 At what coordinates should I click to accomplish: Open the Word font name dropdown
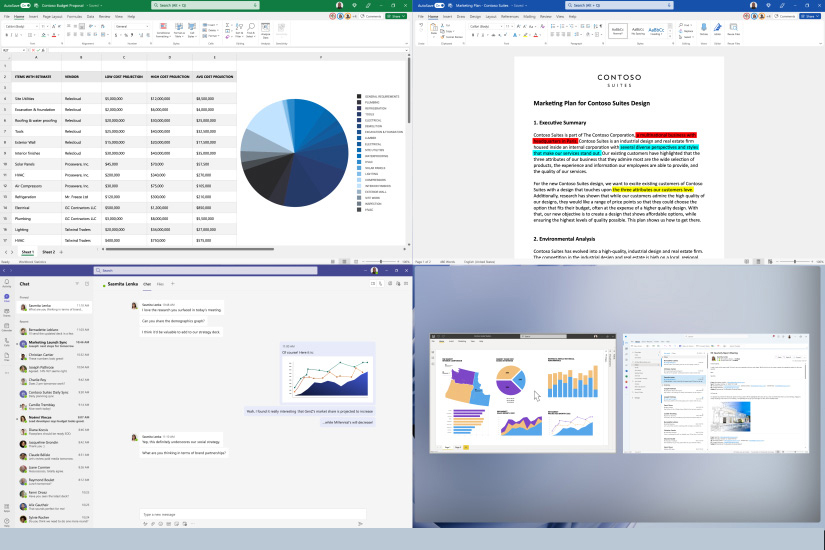tap(501, 26)
